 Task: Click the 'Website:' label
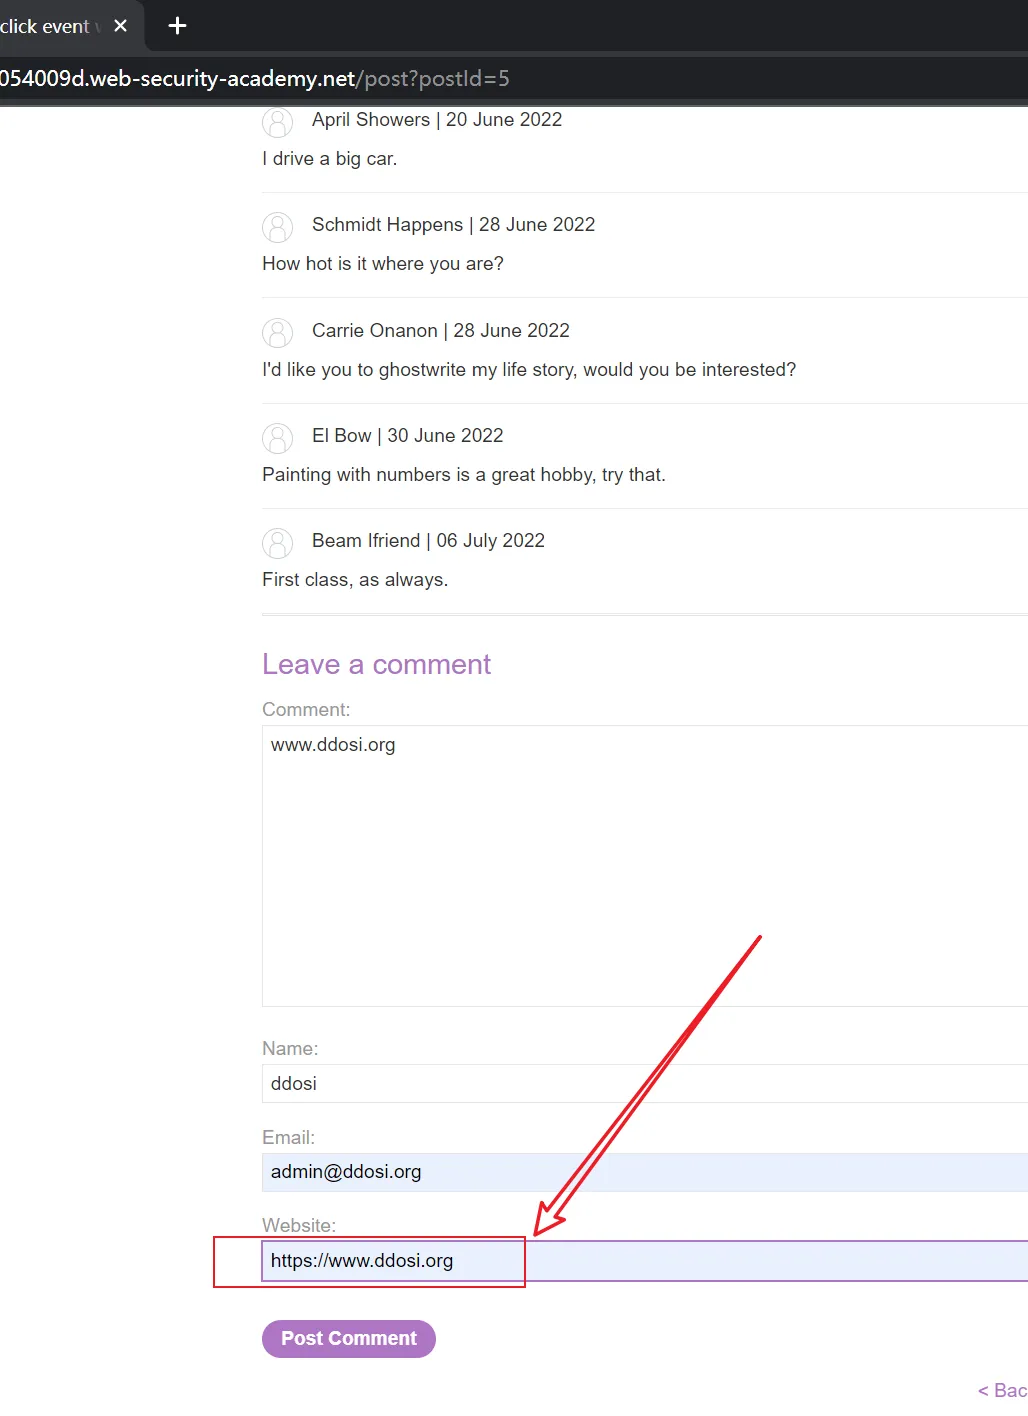299,1226
